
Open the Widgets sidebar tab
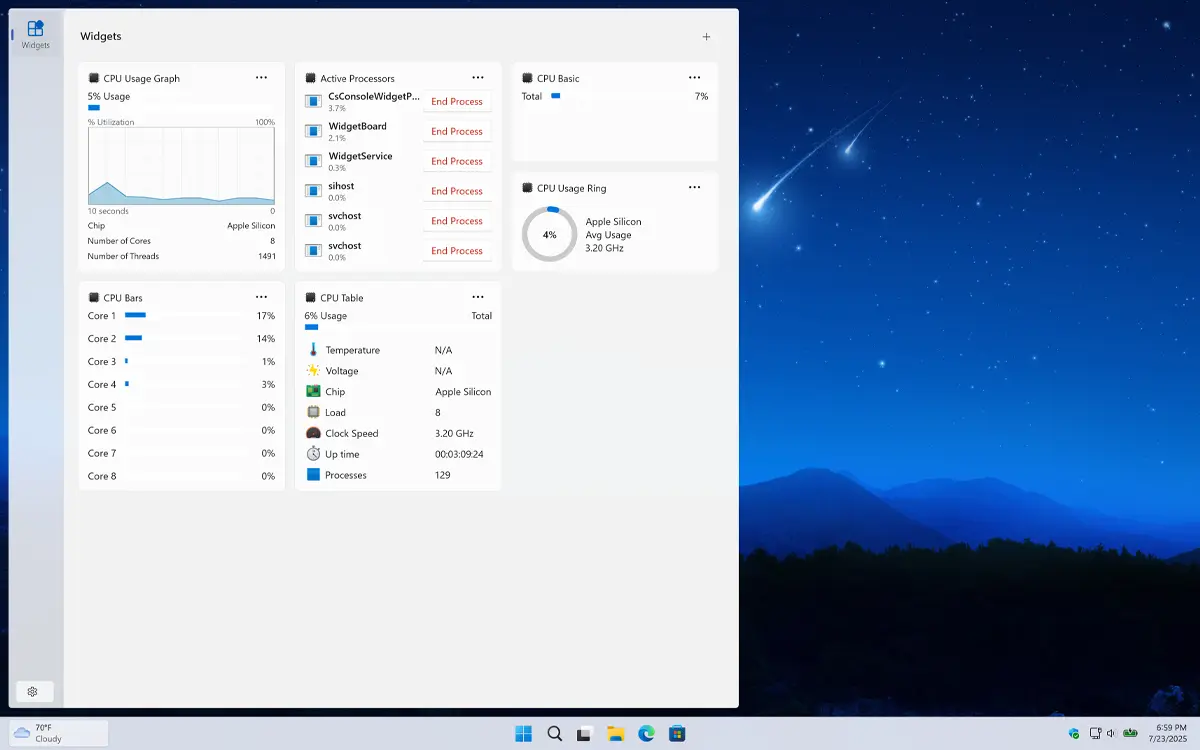35,34
